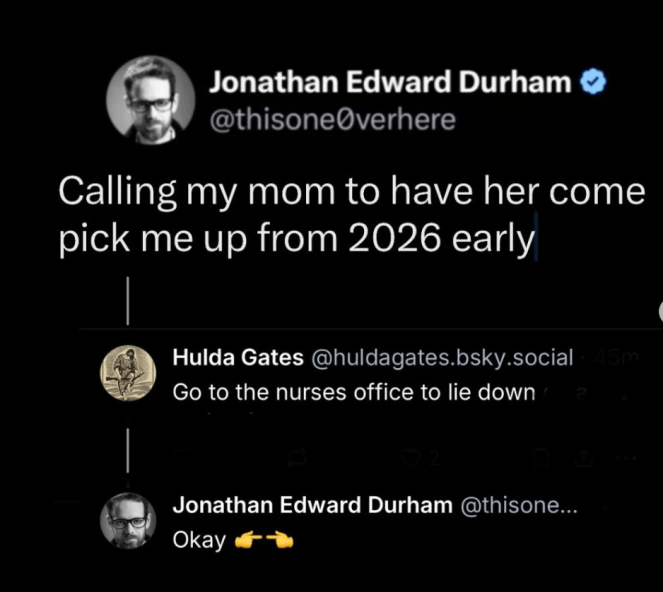663x592 pixels.
Task: Open Jonathan Edward Durham's large profile picture
Action: point(151,100)
